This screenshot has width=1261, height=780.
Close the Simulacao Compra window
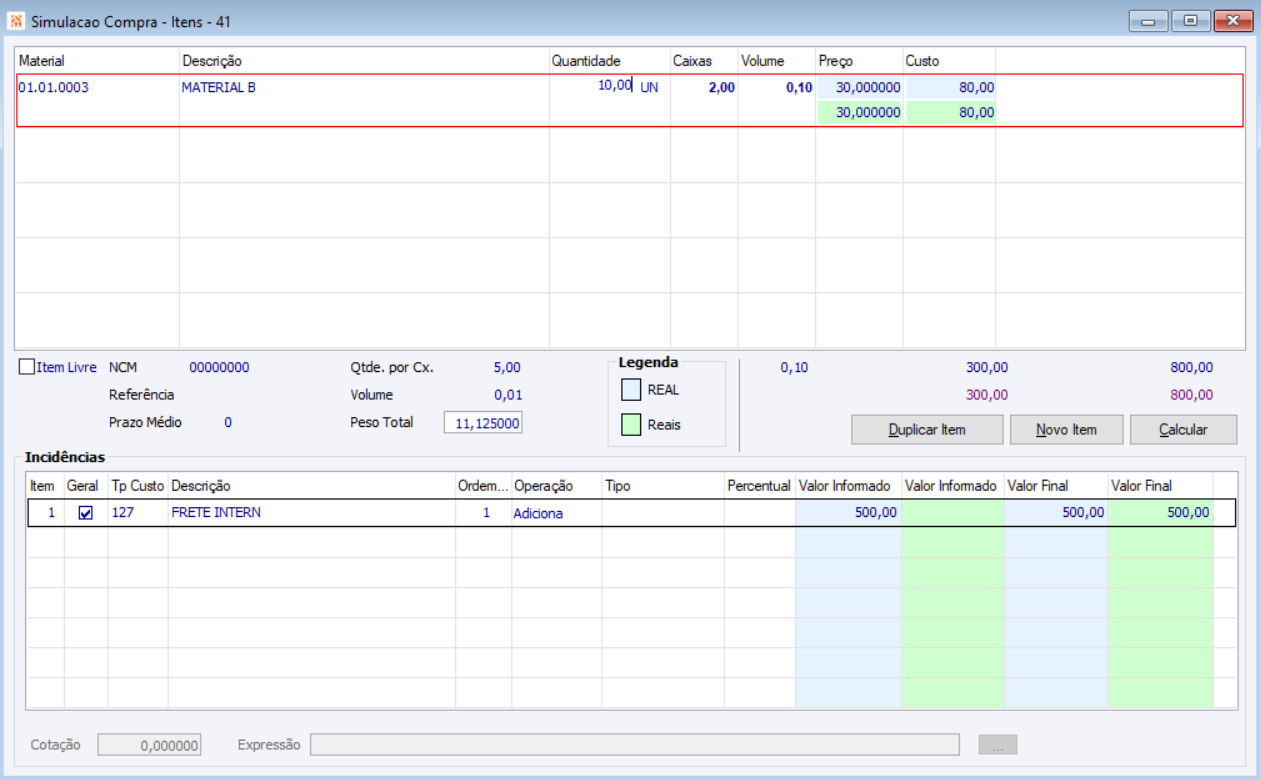click(1232, 21)
